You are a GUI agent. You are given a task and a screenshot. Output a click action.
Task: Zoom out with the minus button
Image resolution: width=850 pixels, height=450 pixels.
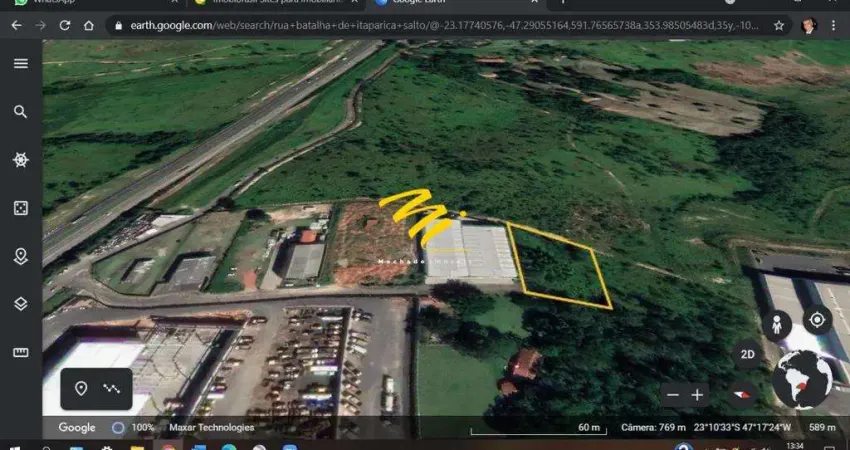pos(673,395)
